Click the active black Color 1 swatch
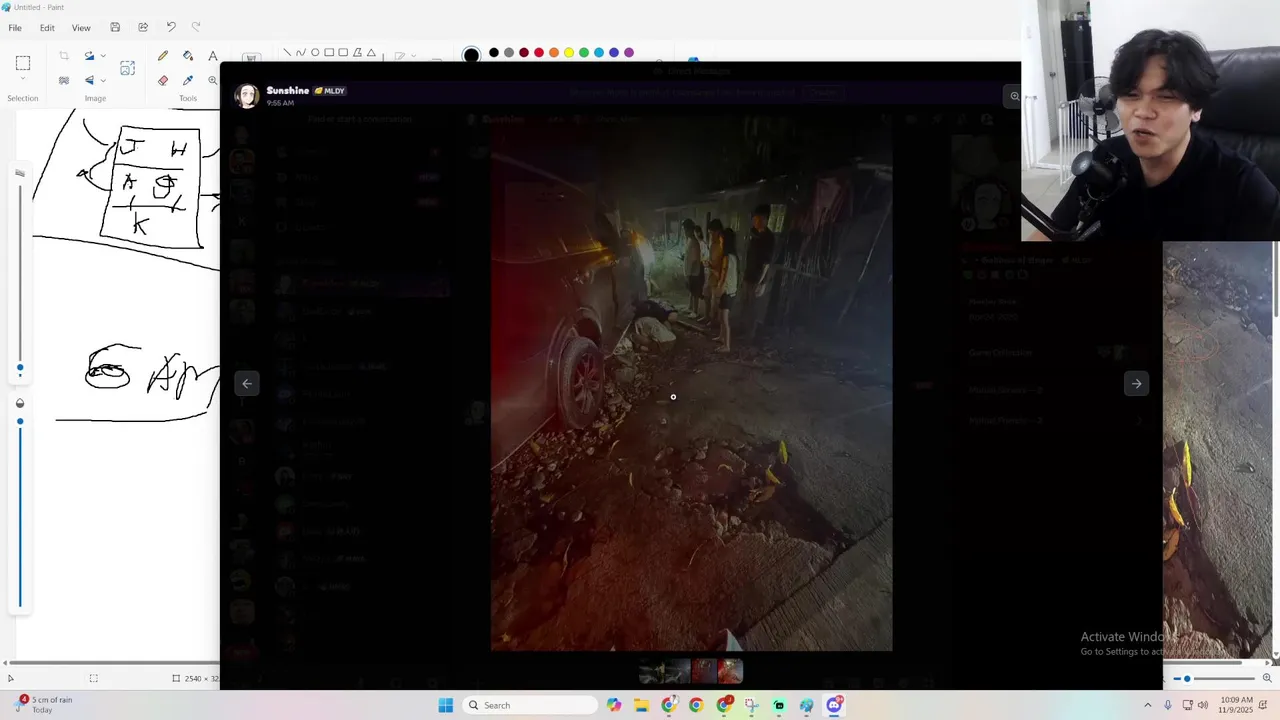The height and width of the screenshot is (720, 1280). click(471, 54)
